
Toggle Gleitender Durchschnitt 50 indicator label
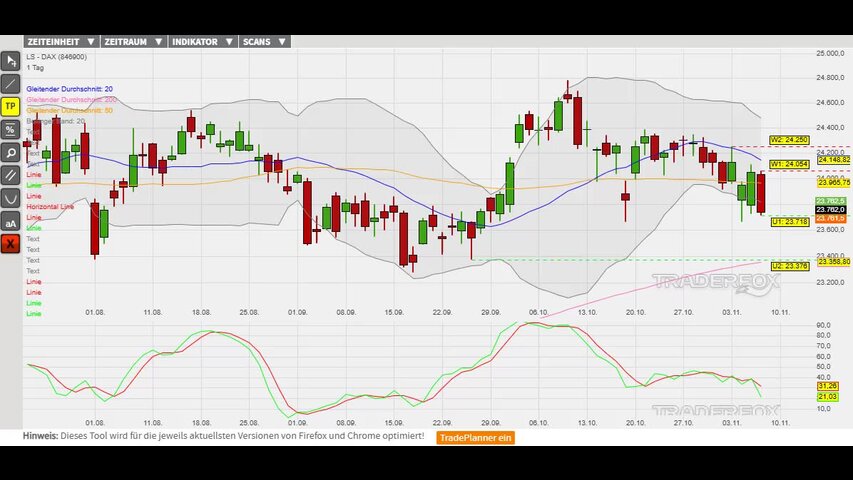click(x=69, y=110)
